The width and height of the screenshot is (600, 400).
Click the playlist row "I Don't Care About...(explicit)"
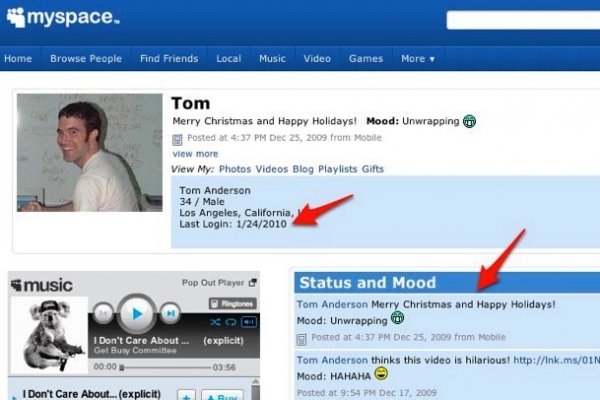[x=91, y=394]
